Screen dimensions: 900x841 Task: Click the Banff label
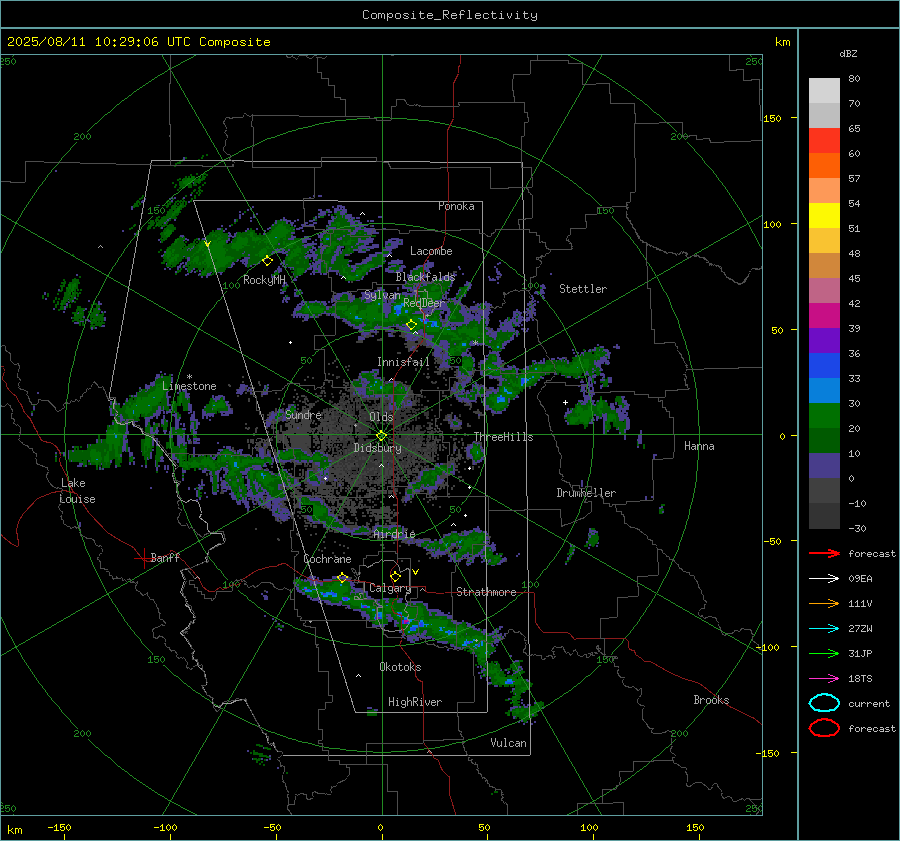click(165, 557)
